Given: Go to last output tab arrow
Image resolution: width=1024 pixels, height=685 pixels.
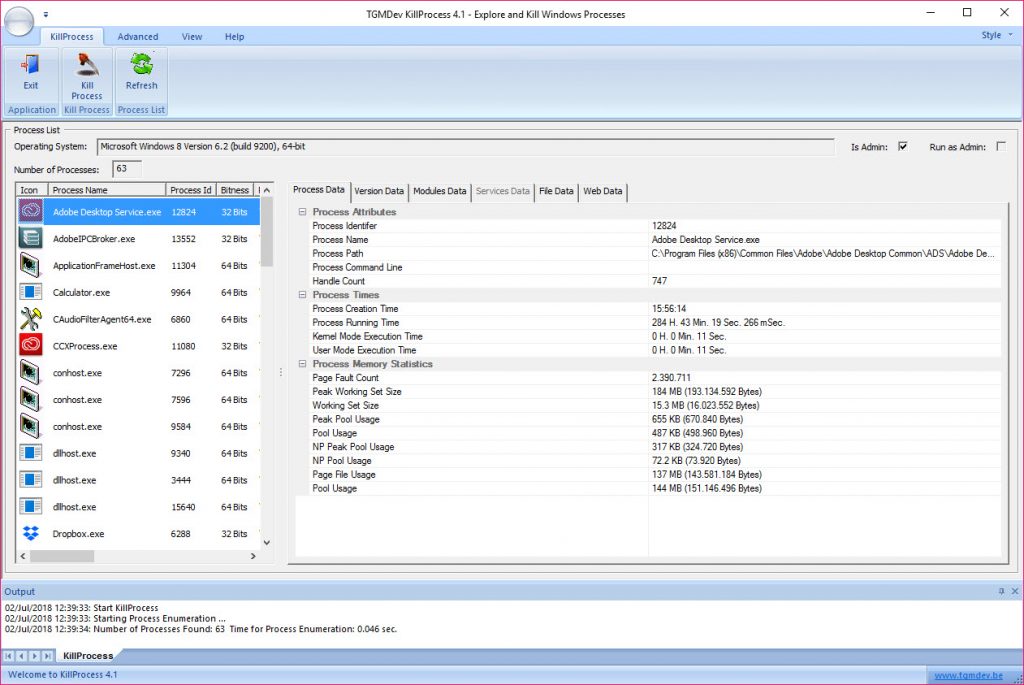Looking at the screenshot, I should click(48, 656).
